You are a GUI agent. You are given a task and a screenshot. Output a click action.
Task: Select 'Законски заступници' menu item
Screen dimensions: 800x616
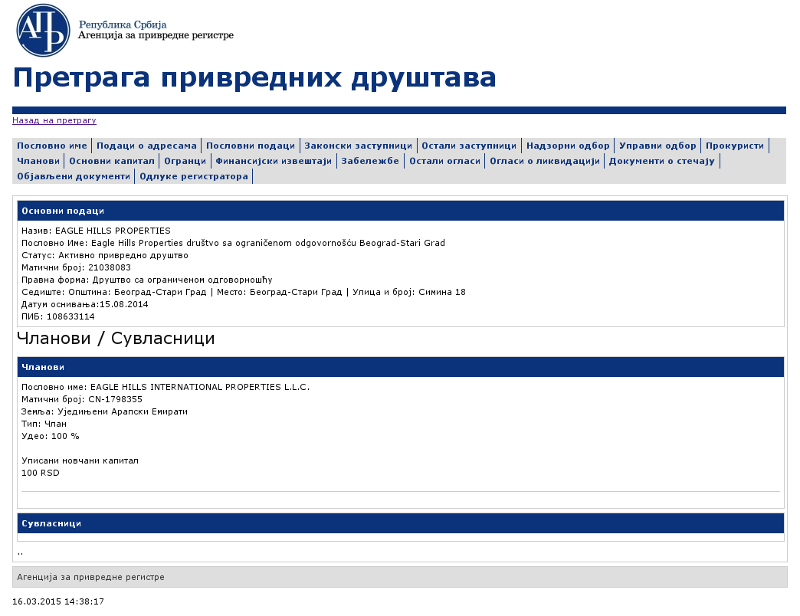(x=358, y=146)
